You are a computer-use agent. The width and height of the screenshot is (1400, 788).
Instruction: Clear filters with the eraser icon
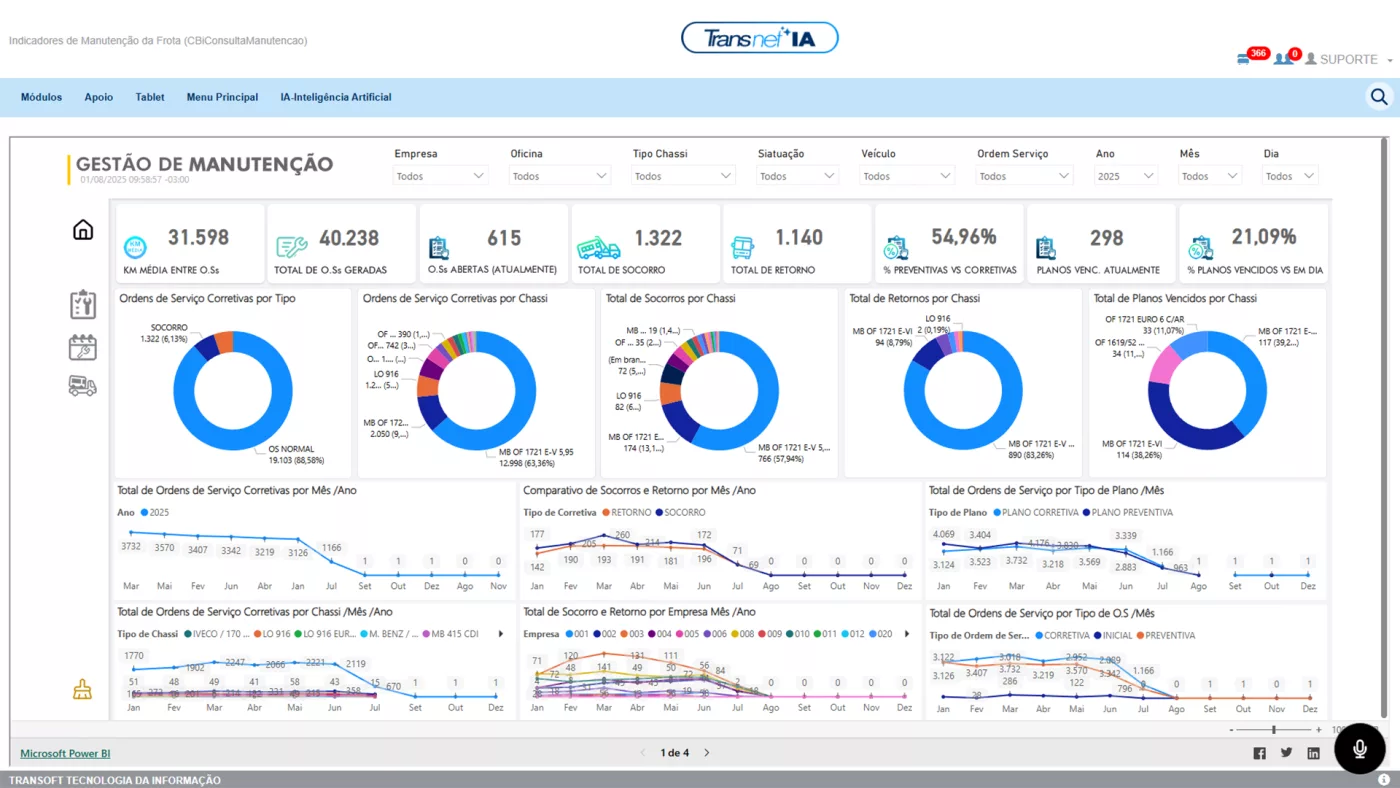83,689
